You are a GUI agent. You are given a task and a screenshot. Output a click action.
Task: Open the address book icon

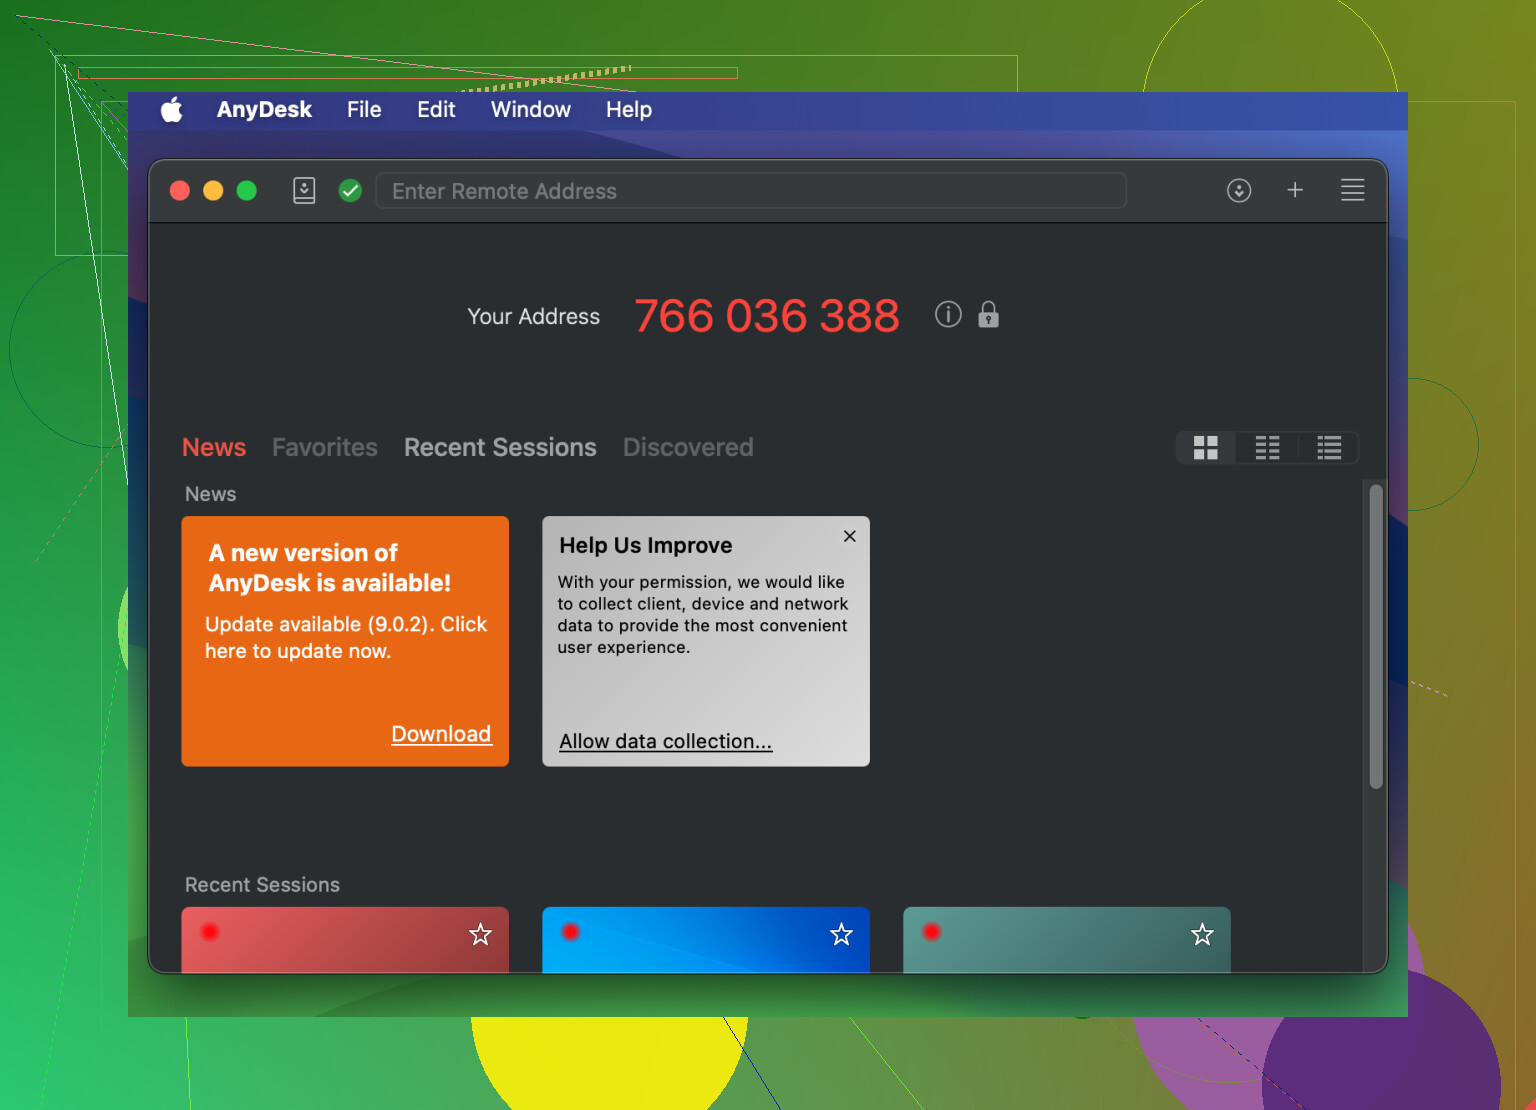tap(304, 190)
